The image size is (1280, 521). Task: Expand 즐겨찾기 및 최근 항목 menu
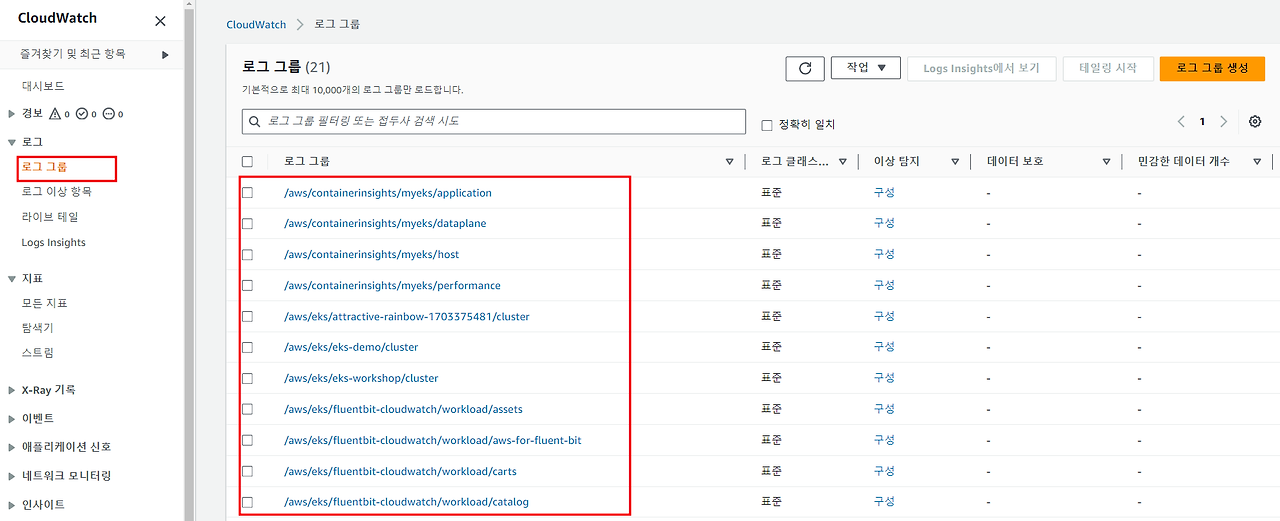tap(166, 54)
